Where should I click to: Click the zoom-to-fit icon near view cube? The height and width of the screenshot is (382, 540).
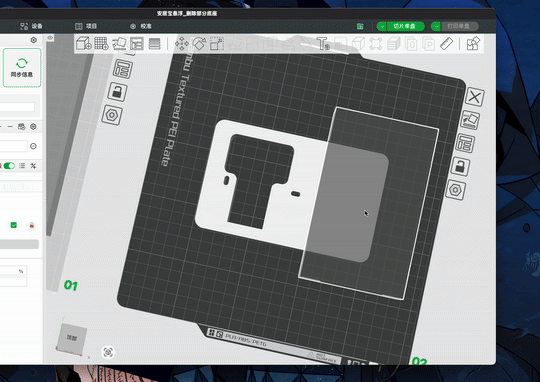click(108, 352)
